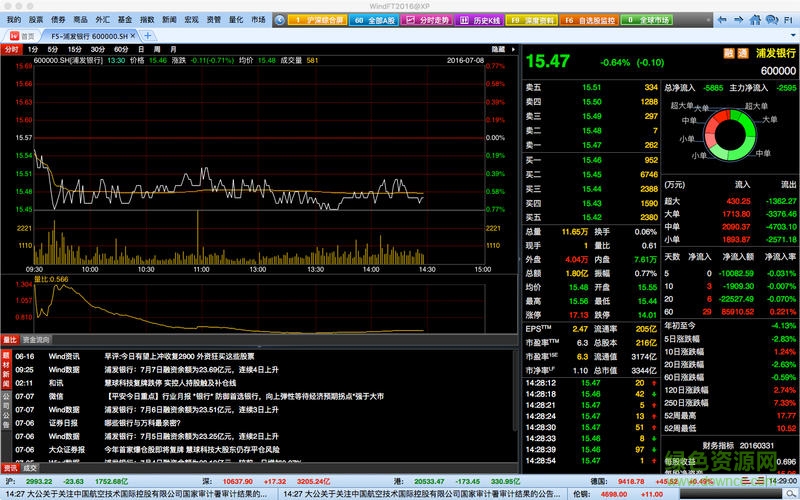Select the 题材新闻 vertical tab

pyautogui.click(x=6, y=369)
